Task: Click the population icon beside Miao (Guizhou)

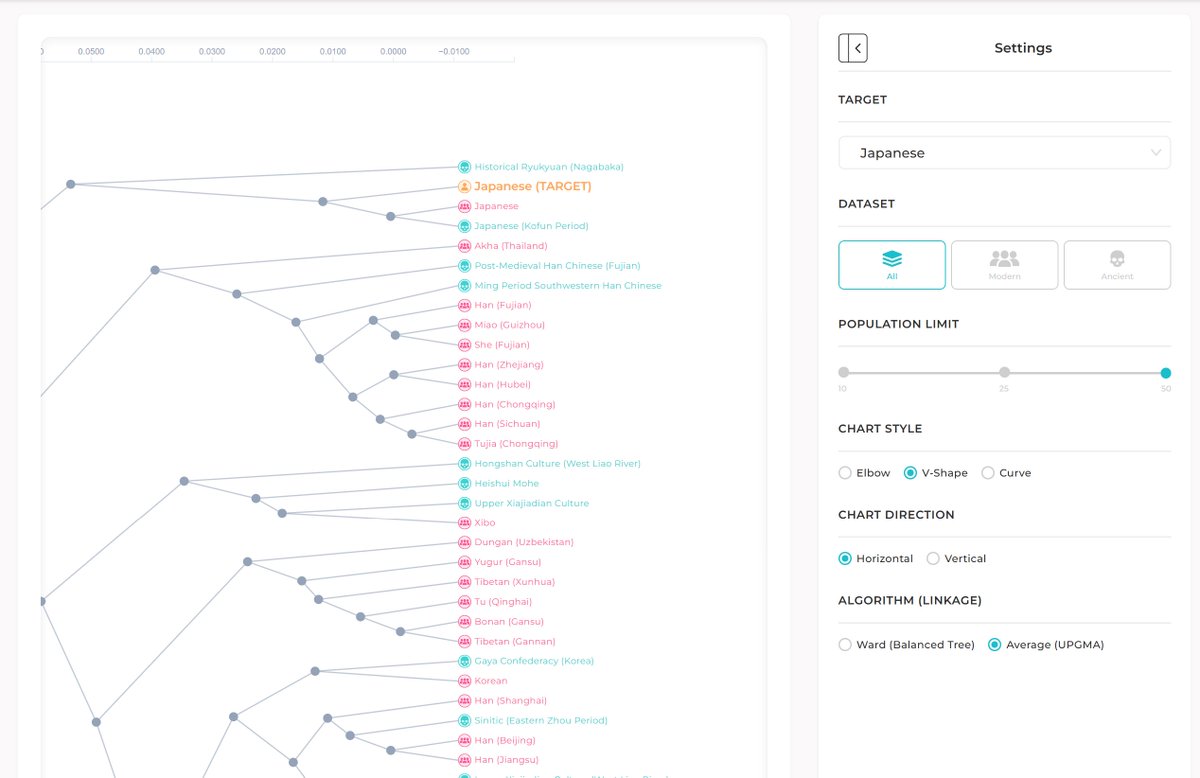Action: click(x=464, y=324)
